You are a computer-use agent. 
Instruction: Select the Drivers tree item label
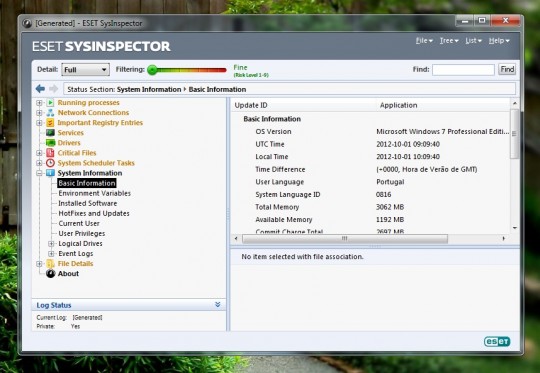69,143
